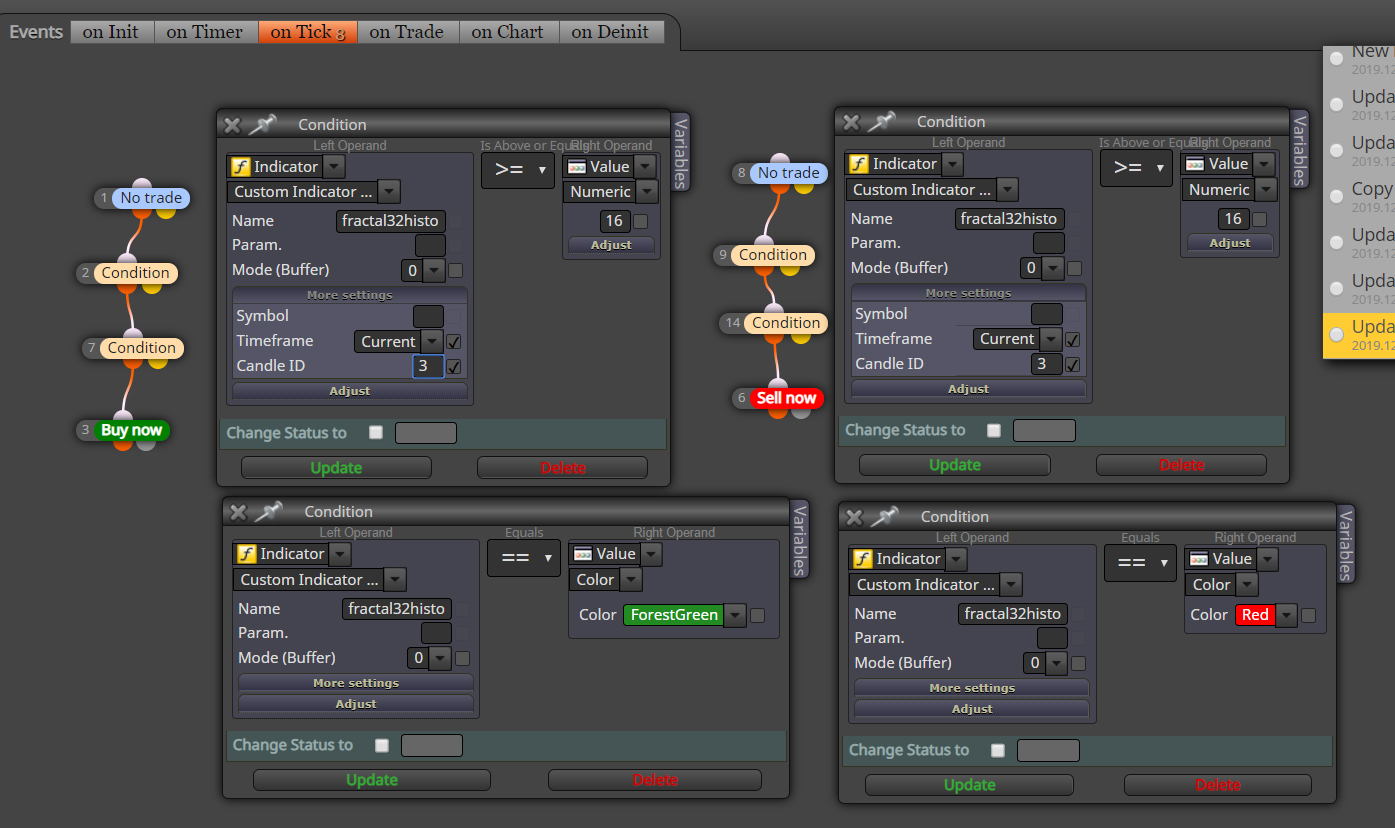The image size is (1395, 828).
Task: Click the pin icon on the Red Condition panel
Action: 884,517
